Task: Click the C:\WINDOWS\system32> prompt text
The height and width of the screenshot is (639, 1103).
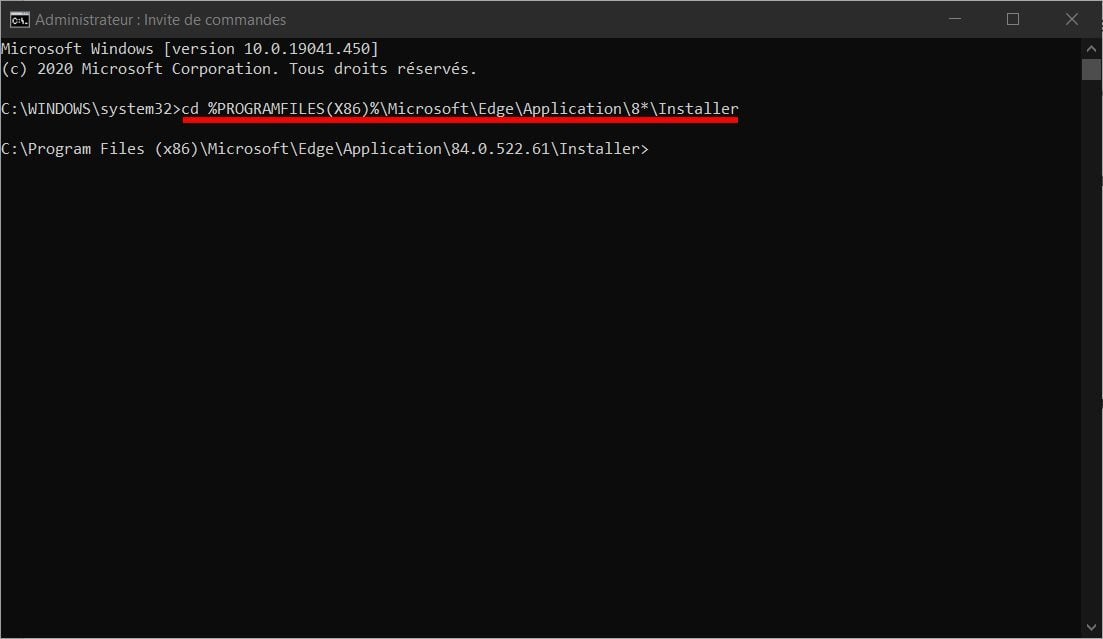Action: 91,108
